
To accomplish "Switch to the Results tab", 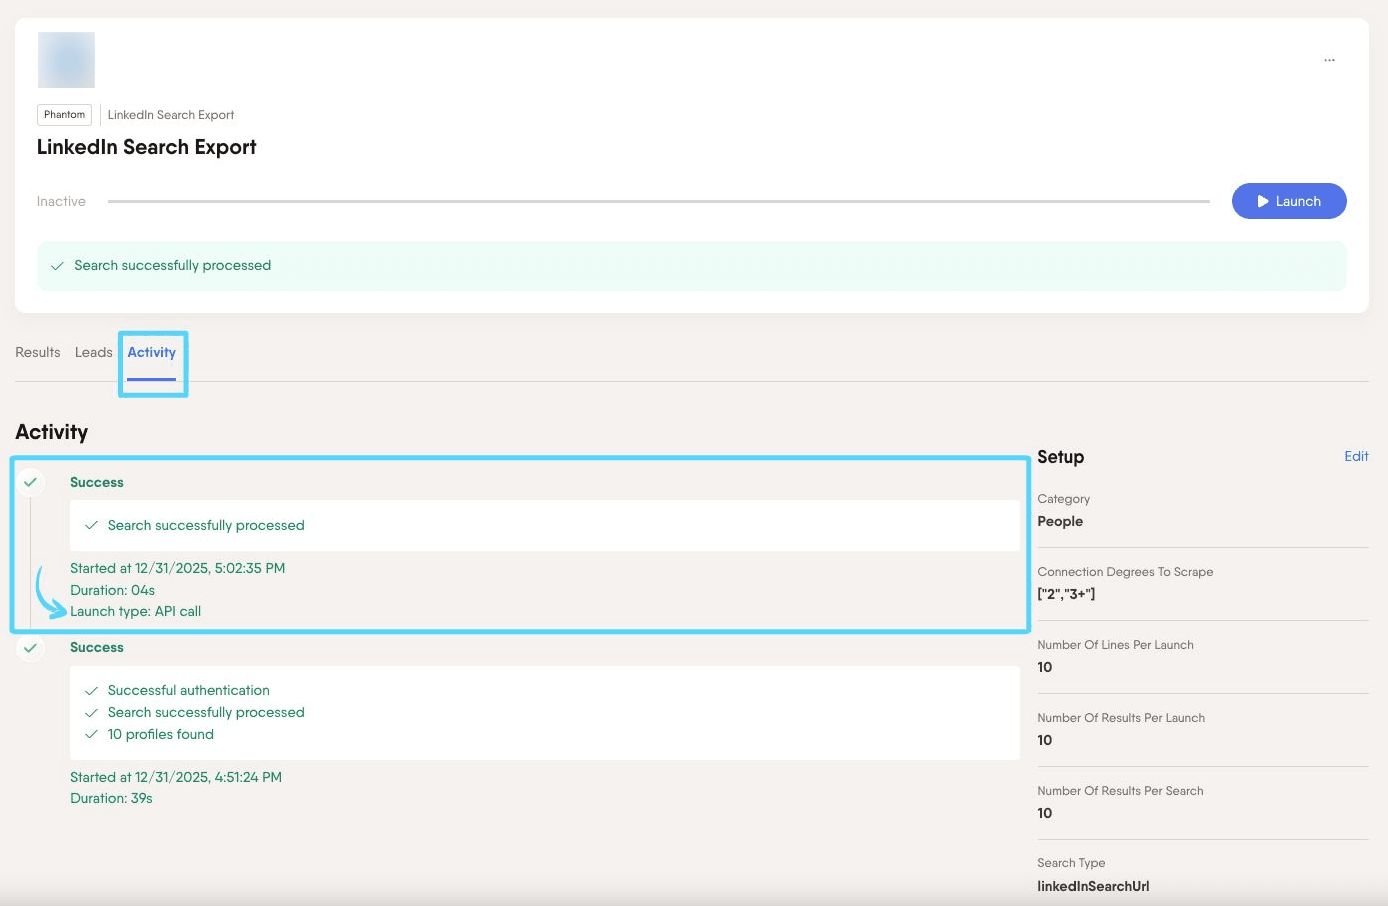I will [x=38, y=352].
